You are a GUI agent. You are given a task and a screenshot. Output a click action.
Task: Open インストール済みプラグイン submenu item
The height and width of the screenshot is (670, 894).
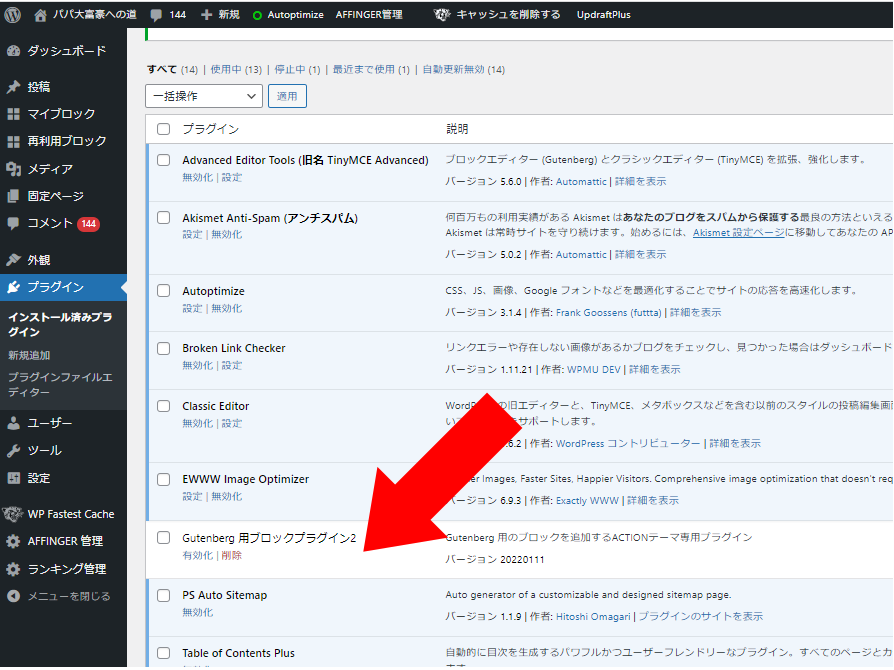click(60, 324)
